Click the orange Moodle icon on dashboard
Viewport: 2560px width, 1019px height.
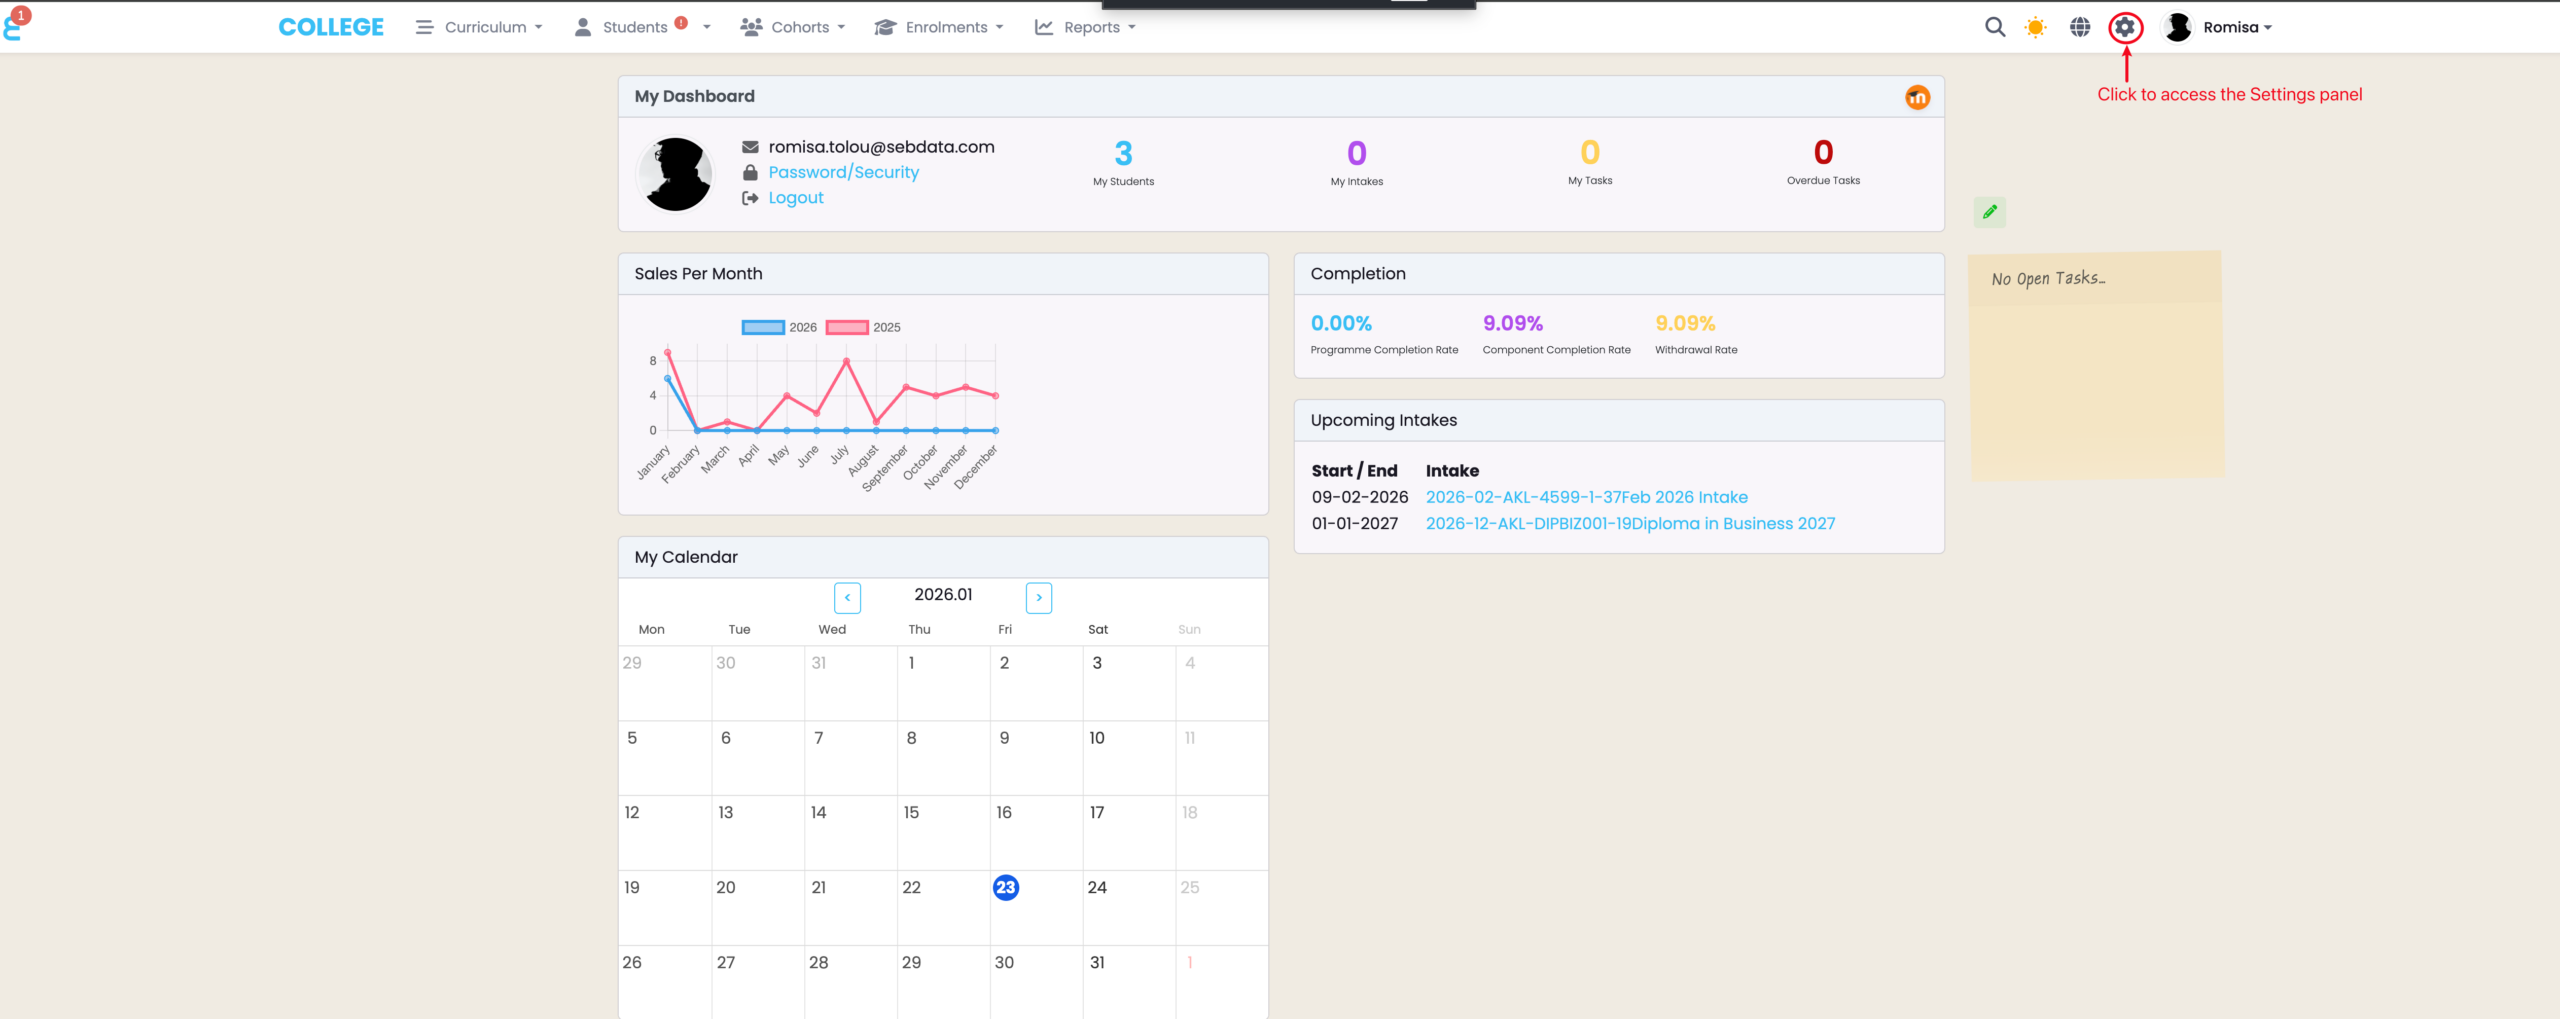[x=1917, y=97]
